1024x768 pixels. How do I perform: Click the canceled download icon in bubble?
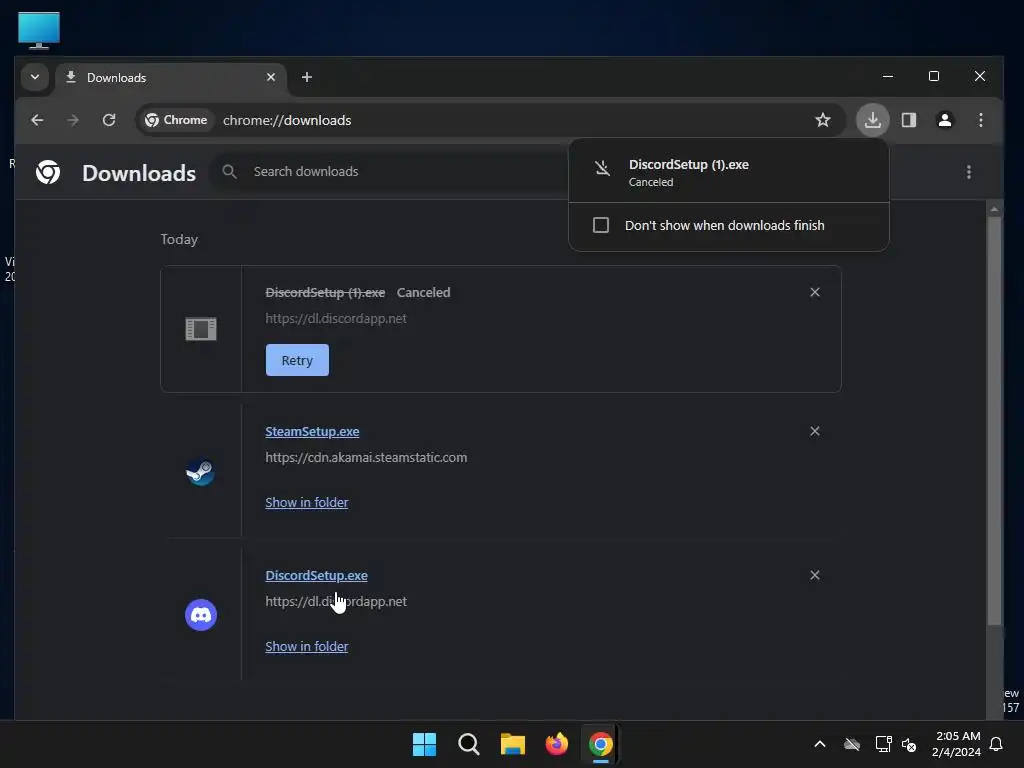click(x=602, y=169)
